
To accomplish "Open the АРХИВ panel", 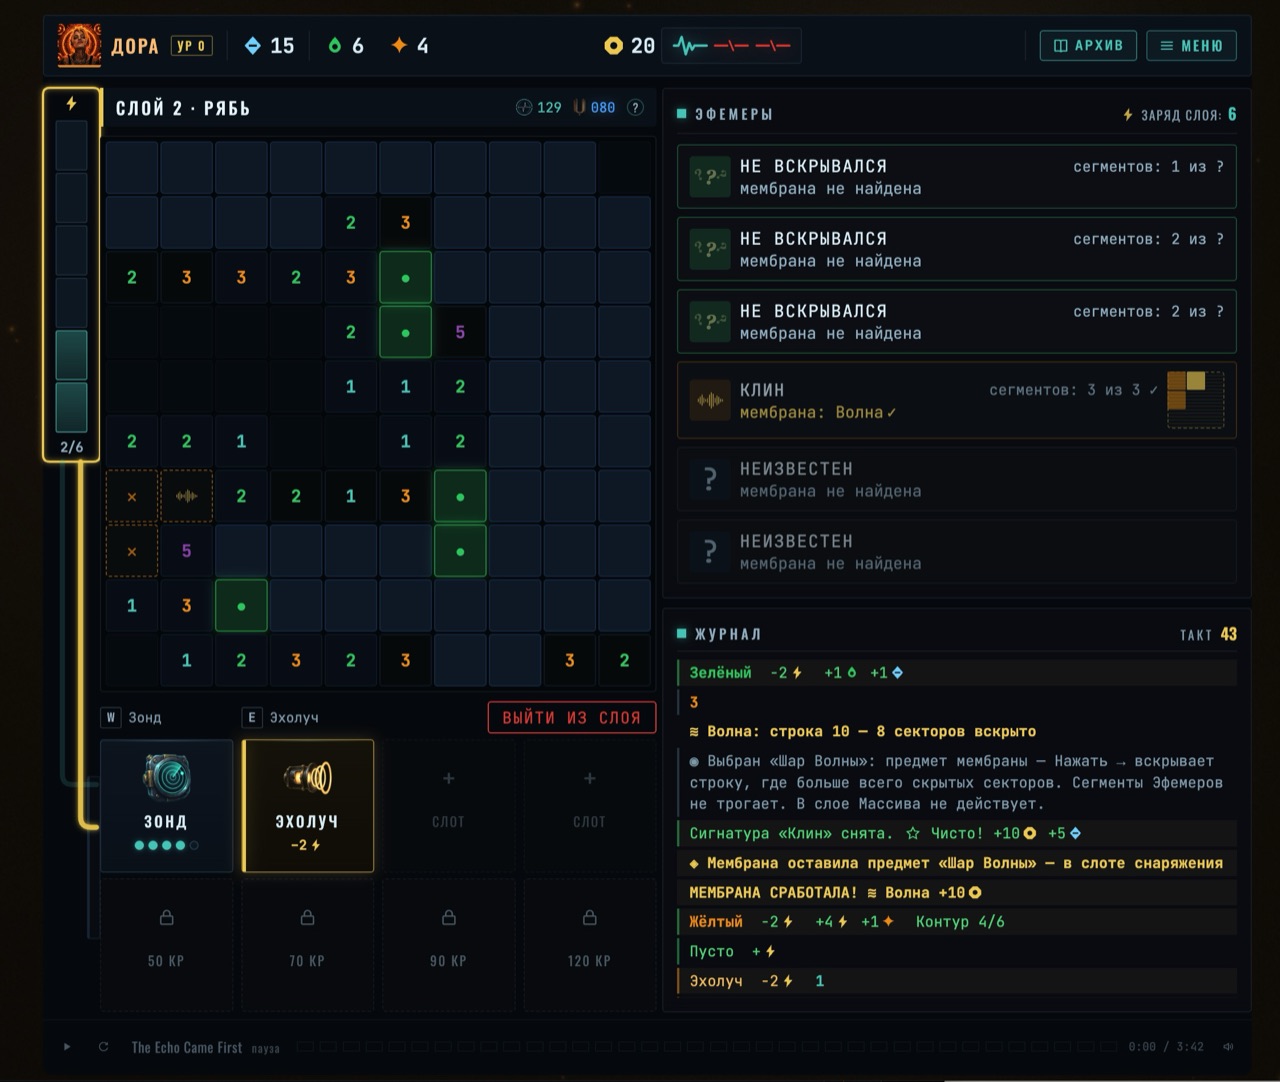I will tap(1088, 46).
